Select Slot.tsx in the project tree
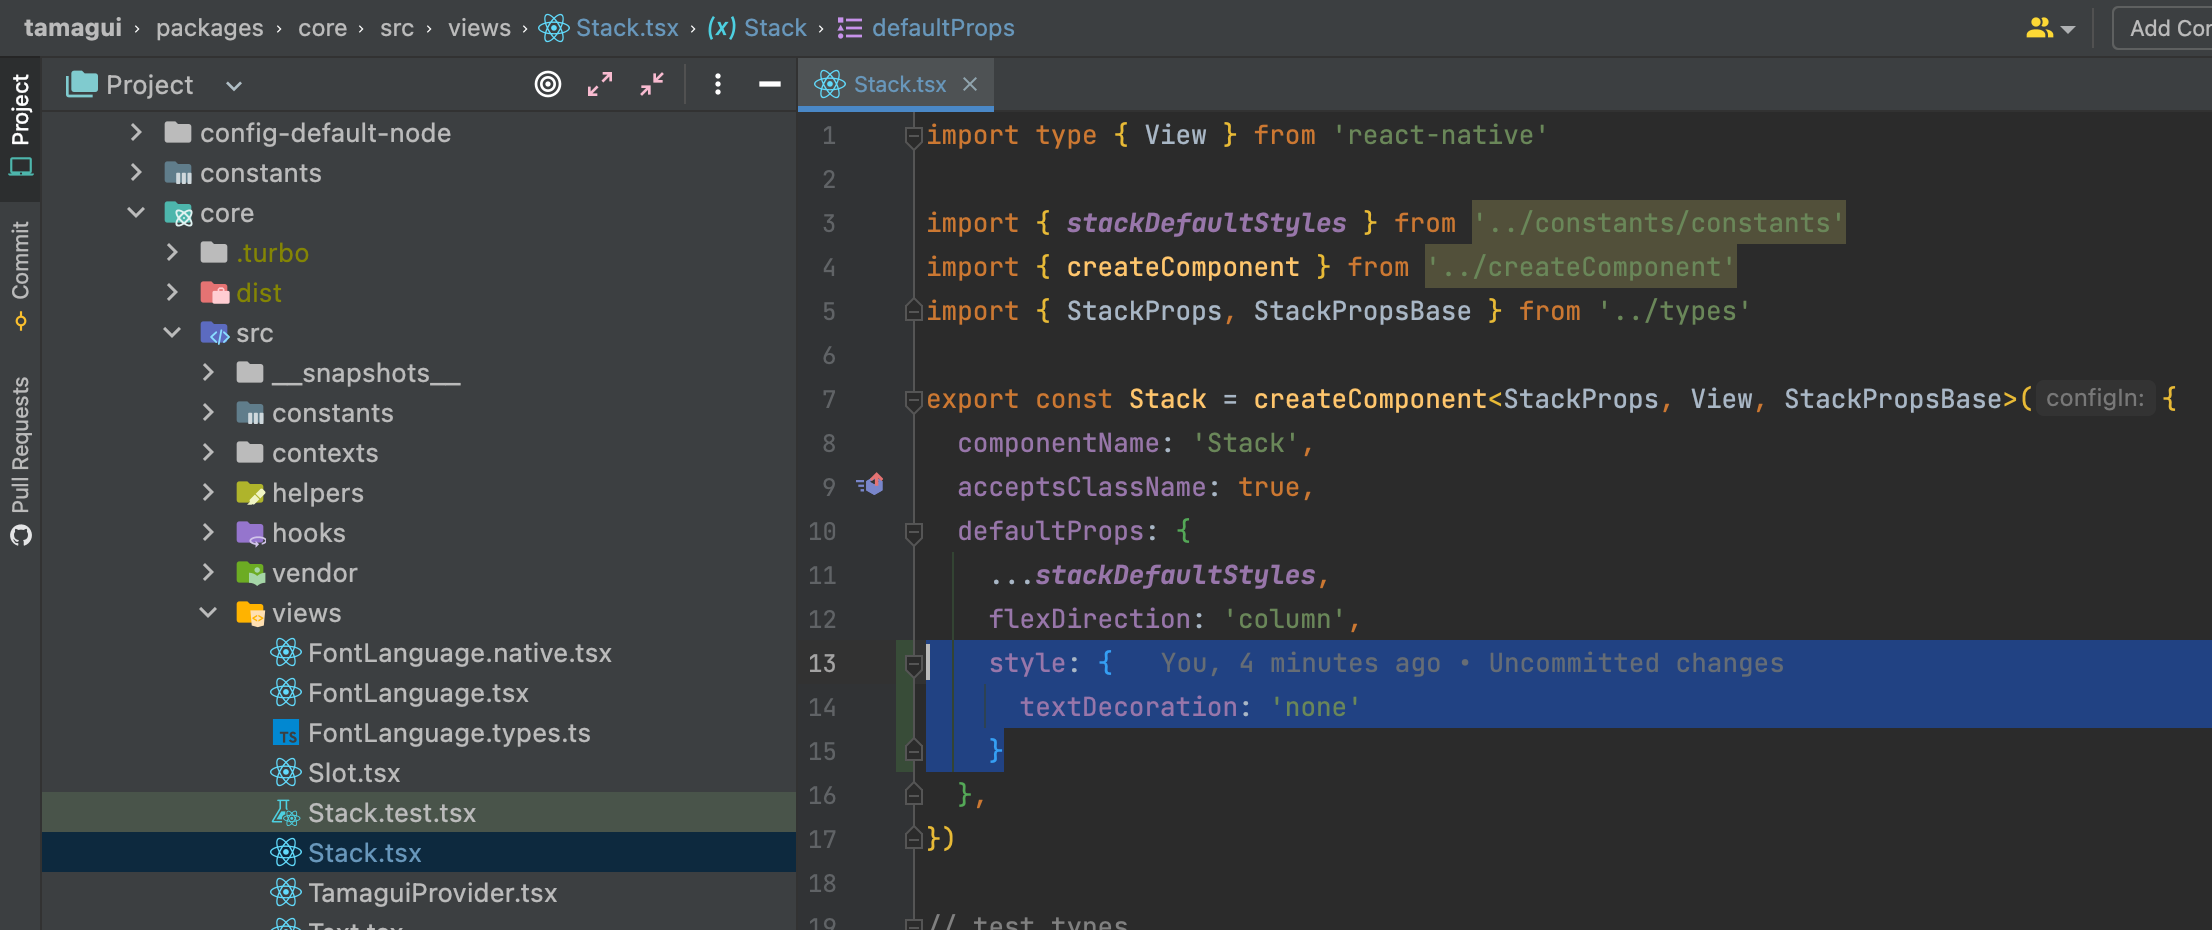The height and width of the screenshot is (930, 2212). (355, 772)
